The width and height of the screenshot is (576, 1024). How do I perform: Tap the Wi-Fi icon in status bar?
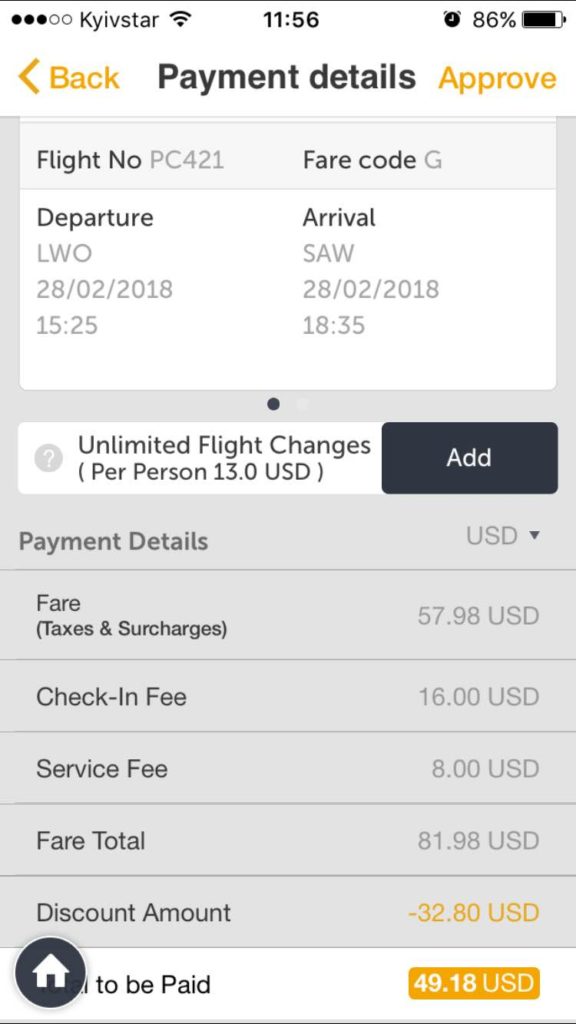click(178, 20)
